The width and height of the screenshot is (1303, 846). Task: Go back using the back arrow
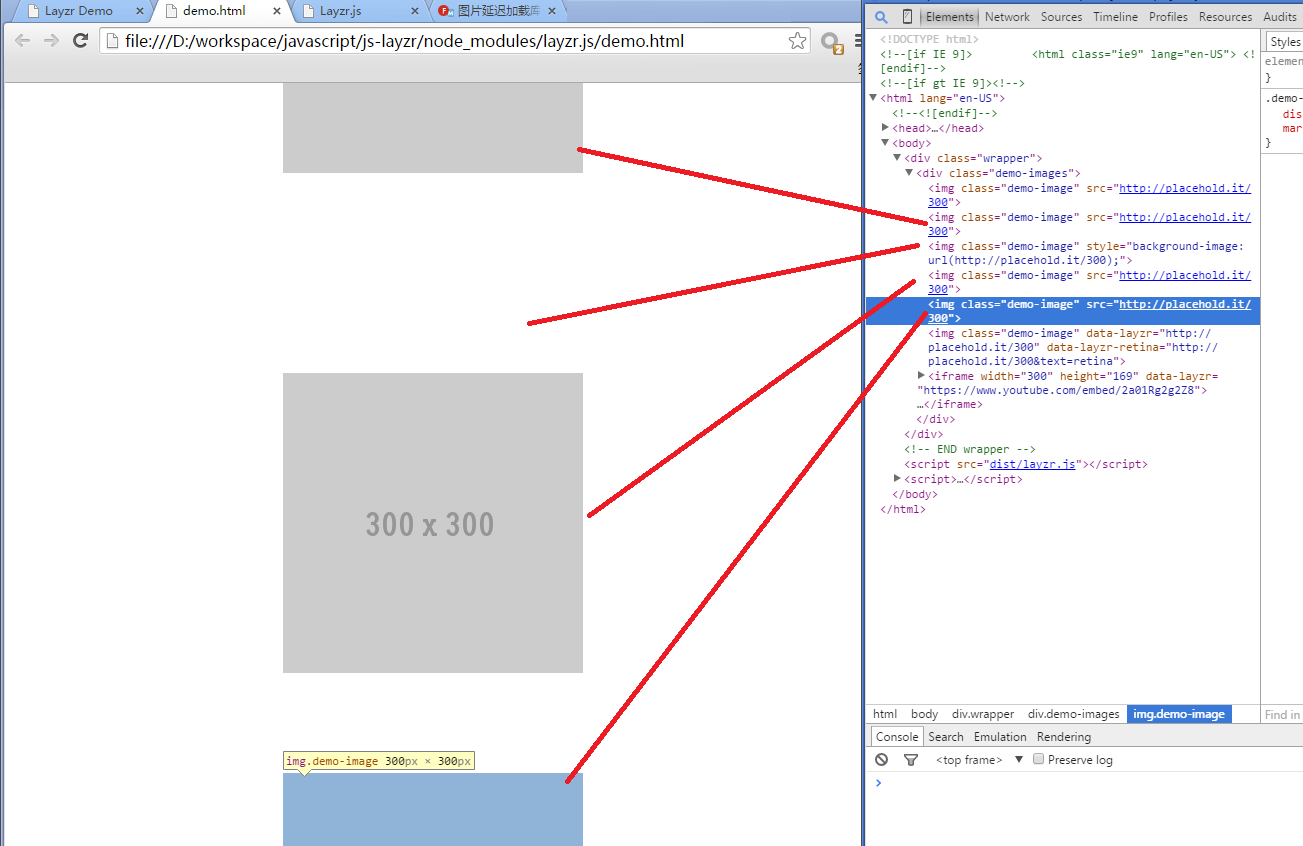click(22, 41)
